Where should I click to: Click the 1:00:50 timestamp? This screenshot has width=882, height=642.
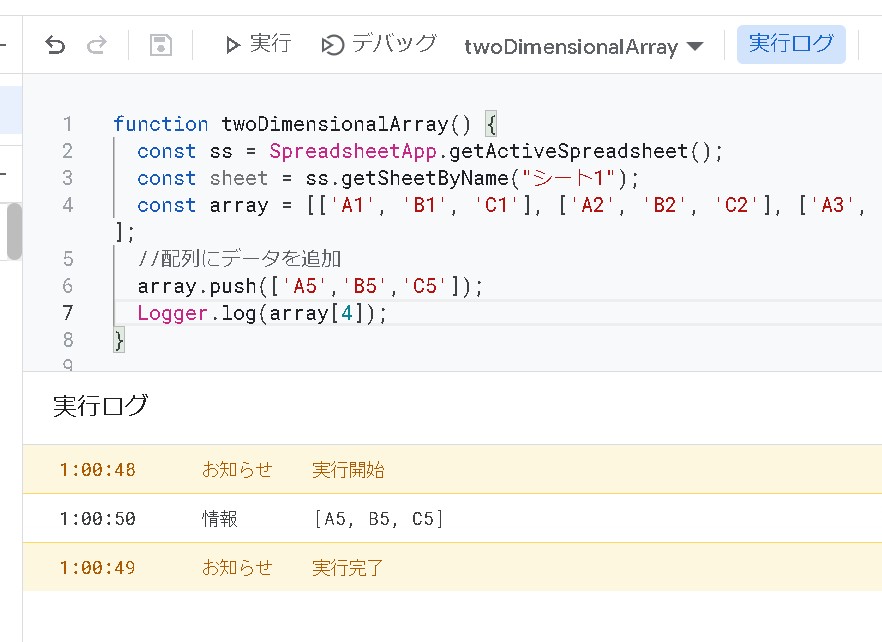pyautogui.click(x=97, y=518)
